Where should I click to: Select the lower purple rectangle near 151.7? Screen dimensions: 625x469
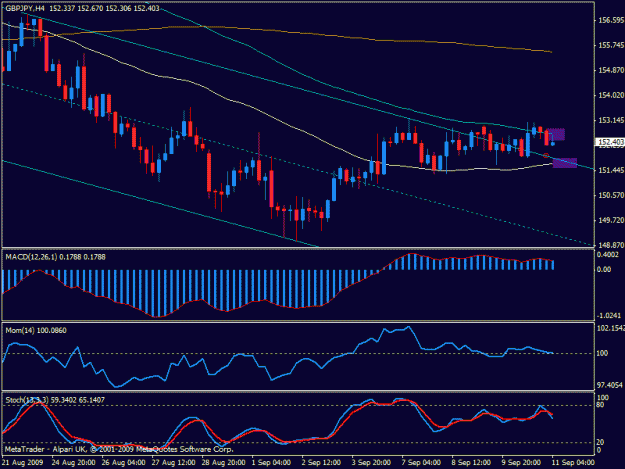coord(565,163)
